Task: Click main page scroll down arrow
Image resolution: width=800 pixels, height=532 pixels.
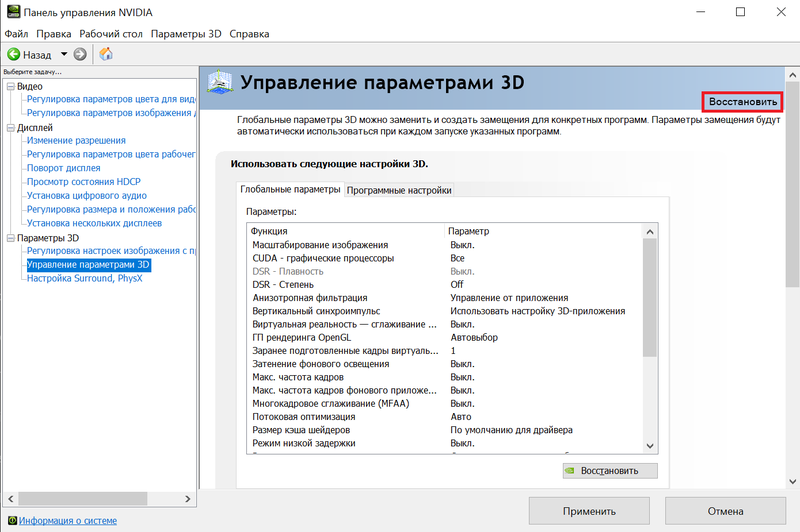Action: [x=792, y=481]
